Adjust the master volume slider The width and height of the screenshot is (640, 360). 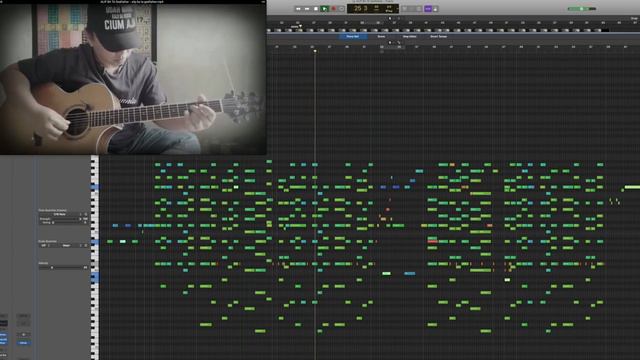pyautogui.click(x=582, y=9)
